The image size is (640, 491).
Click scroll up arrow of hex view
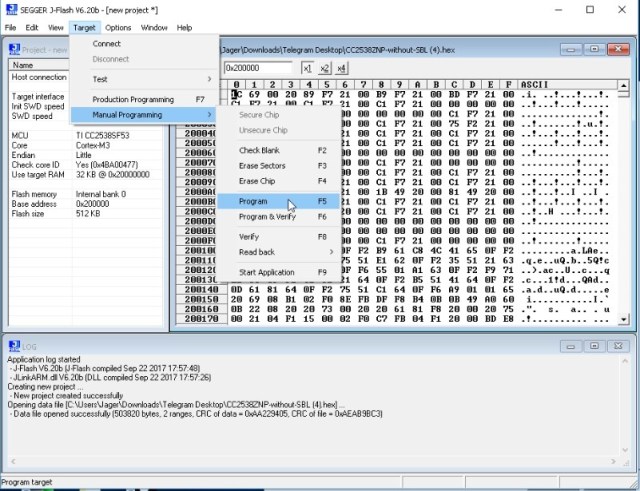point(623,86)
